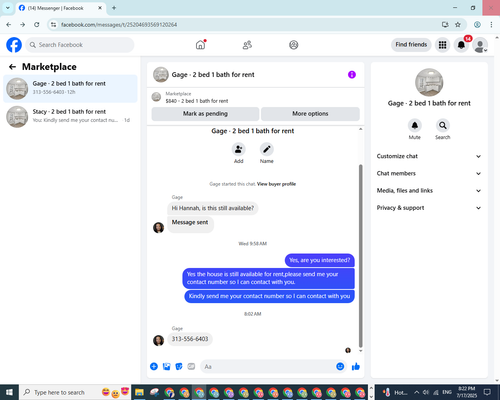Screen dimensions: 500x400
Task: Open File Explorer from taskbar
Action: coord(139,393)
